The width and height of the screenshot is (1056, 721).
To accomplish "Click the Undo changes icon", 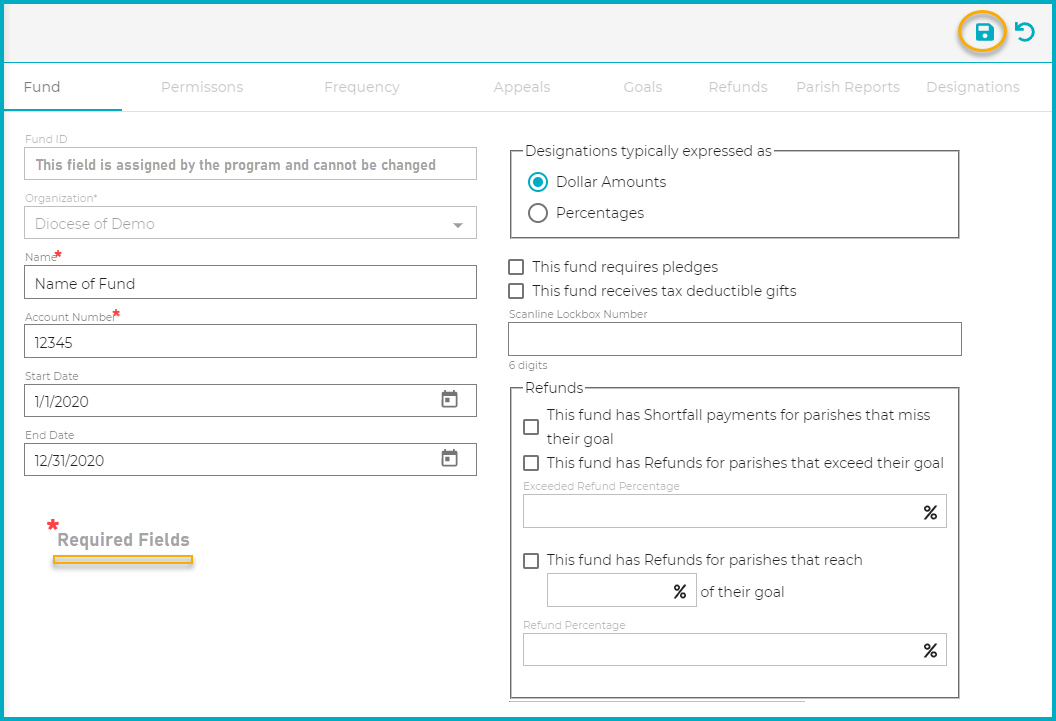I will [x=1024, y=32].
